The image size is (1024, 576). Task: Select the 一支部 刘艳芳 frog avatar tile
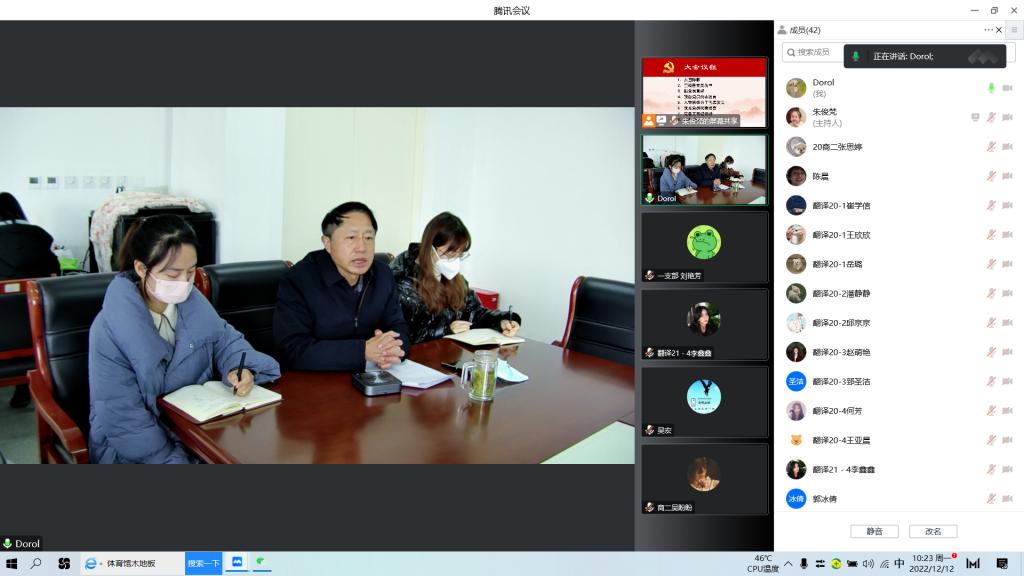(704, 246)
